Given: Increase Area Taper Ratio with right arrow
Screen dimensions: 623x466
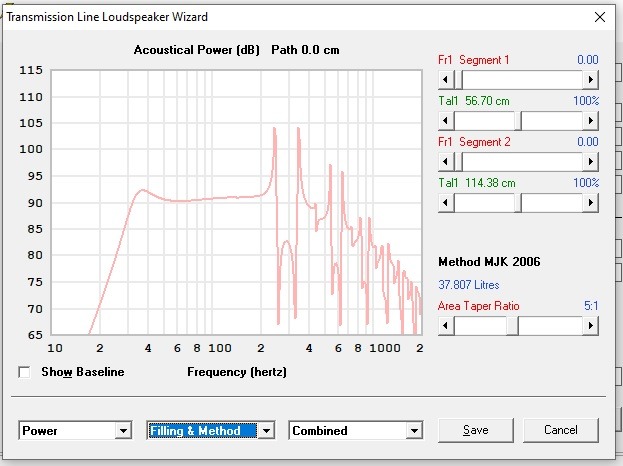Looking at the screenshot, I should pos(590,326).
